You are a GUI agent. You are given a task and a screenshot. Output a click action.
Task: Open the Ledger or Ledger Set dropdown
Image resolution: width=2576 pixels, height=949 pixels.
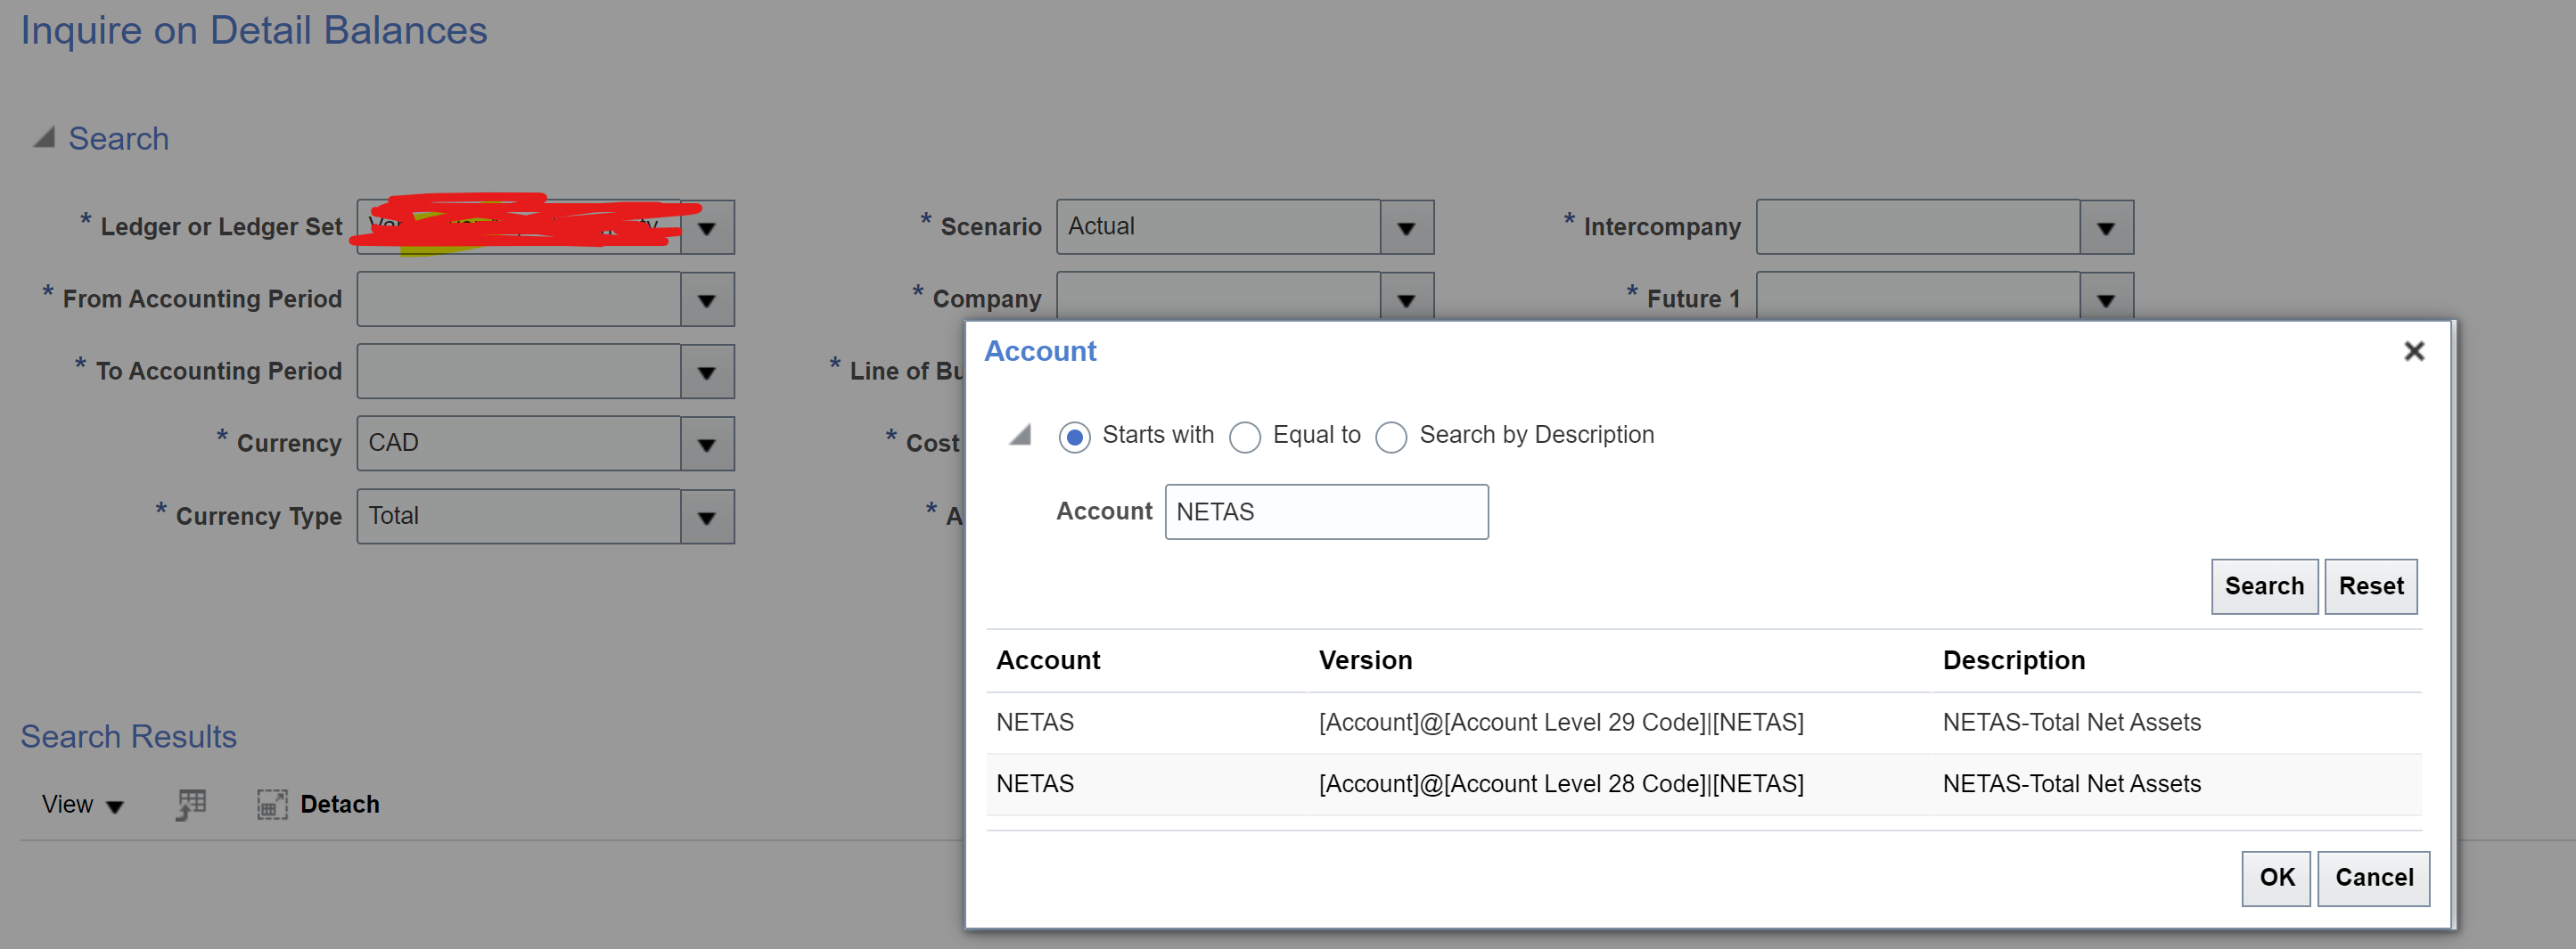[707, 227]
